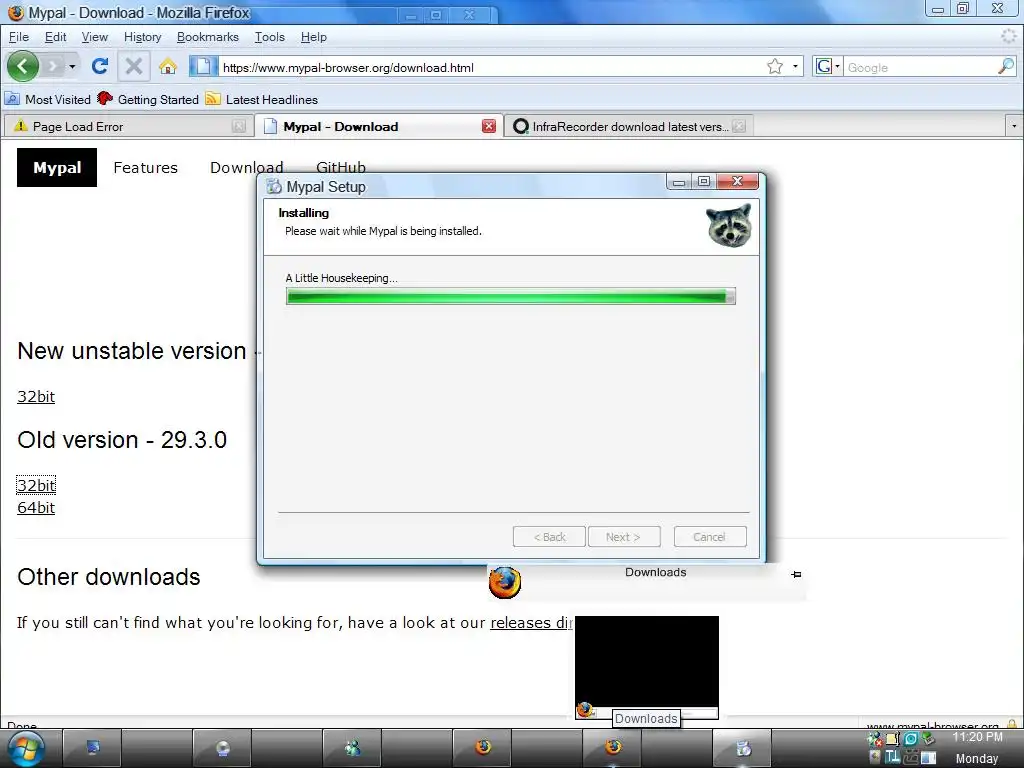Open the Bookmarks menu
This screenshot has height=768, width=1024.
tap(208, 37)
